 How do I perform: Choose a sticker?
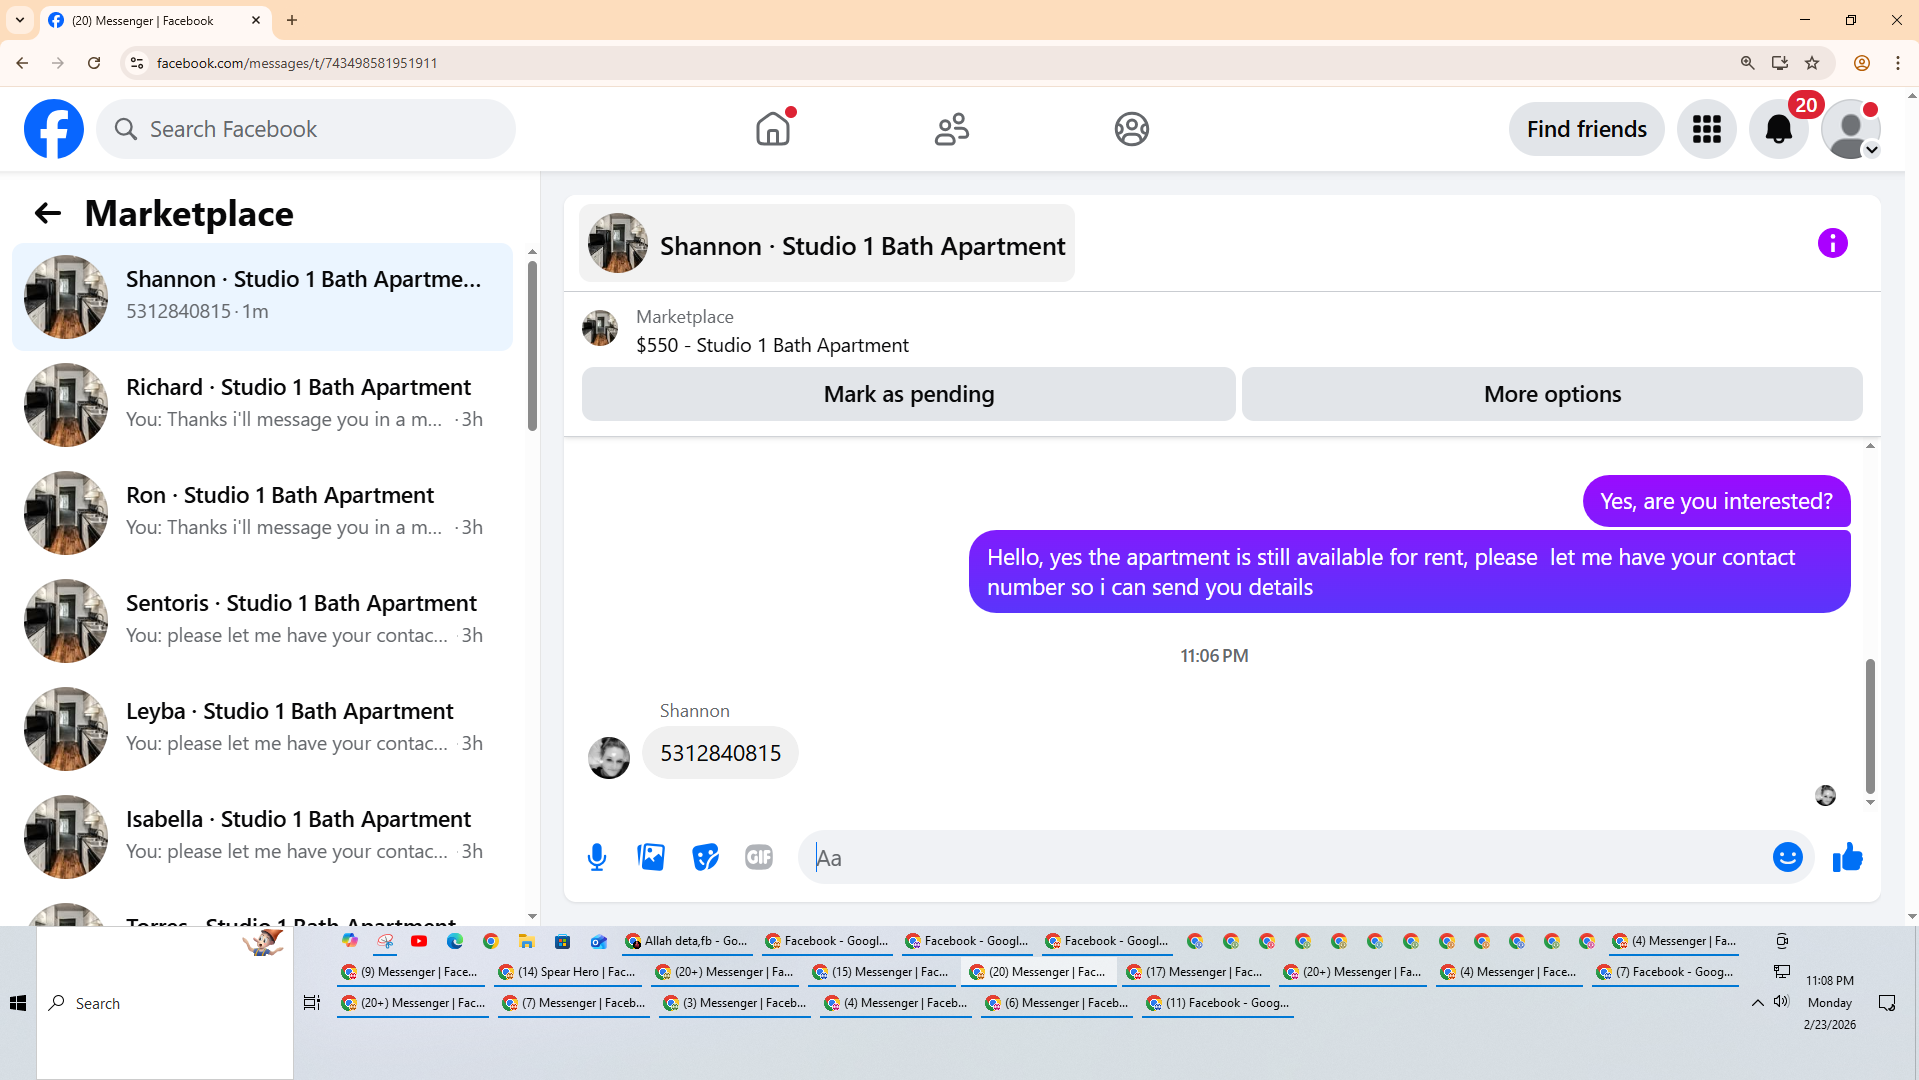(705, 857)
